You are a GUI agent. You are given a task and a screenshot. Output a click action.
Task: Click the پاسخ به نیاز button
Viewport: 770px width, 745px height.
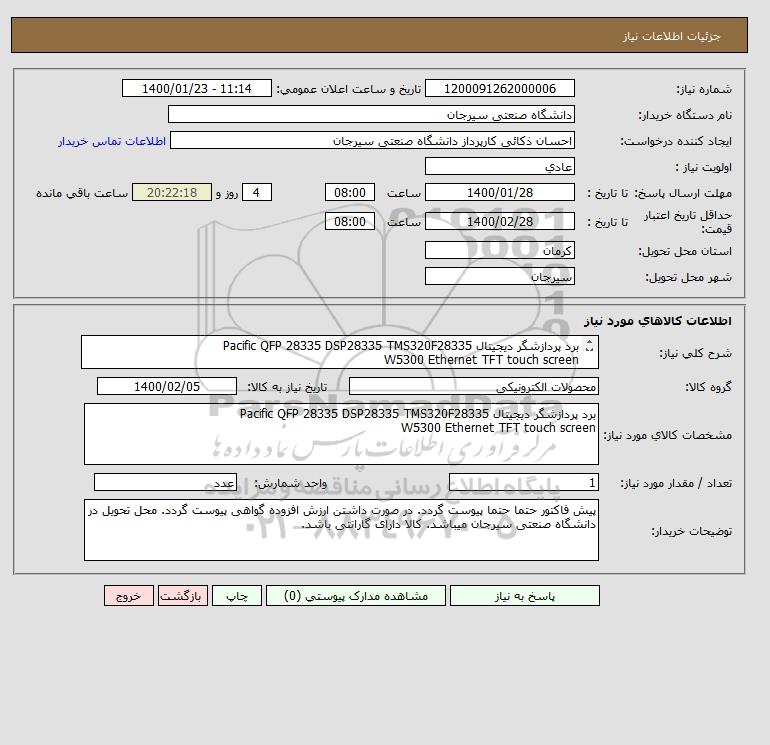[524, 596]
